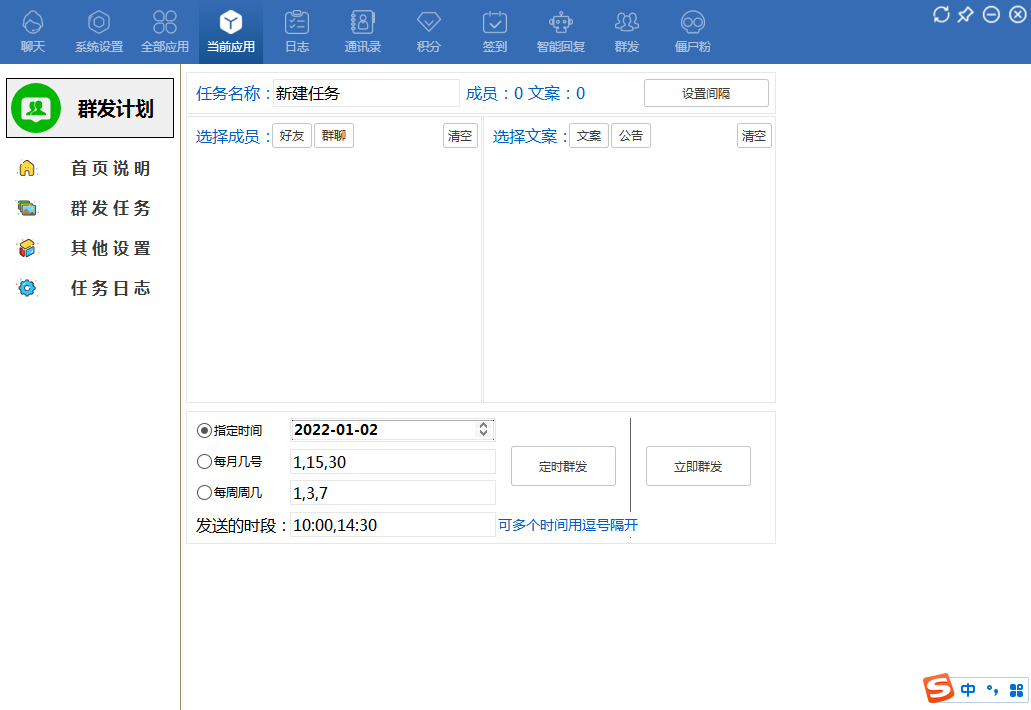Open the 僵尸粉 skull icon

[692, 23]
